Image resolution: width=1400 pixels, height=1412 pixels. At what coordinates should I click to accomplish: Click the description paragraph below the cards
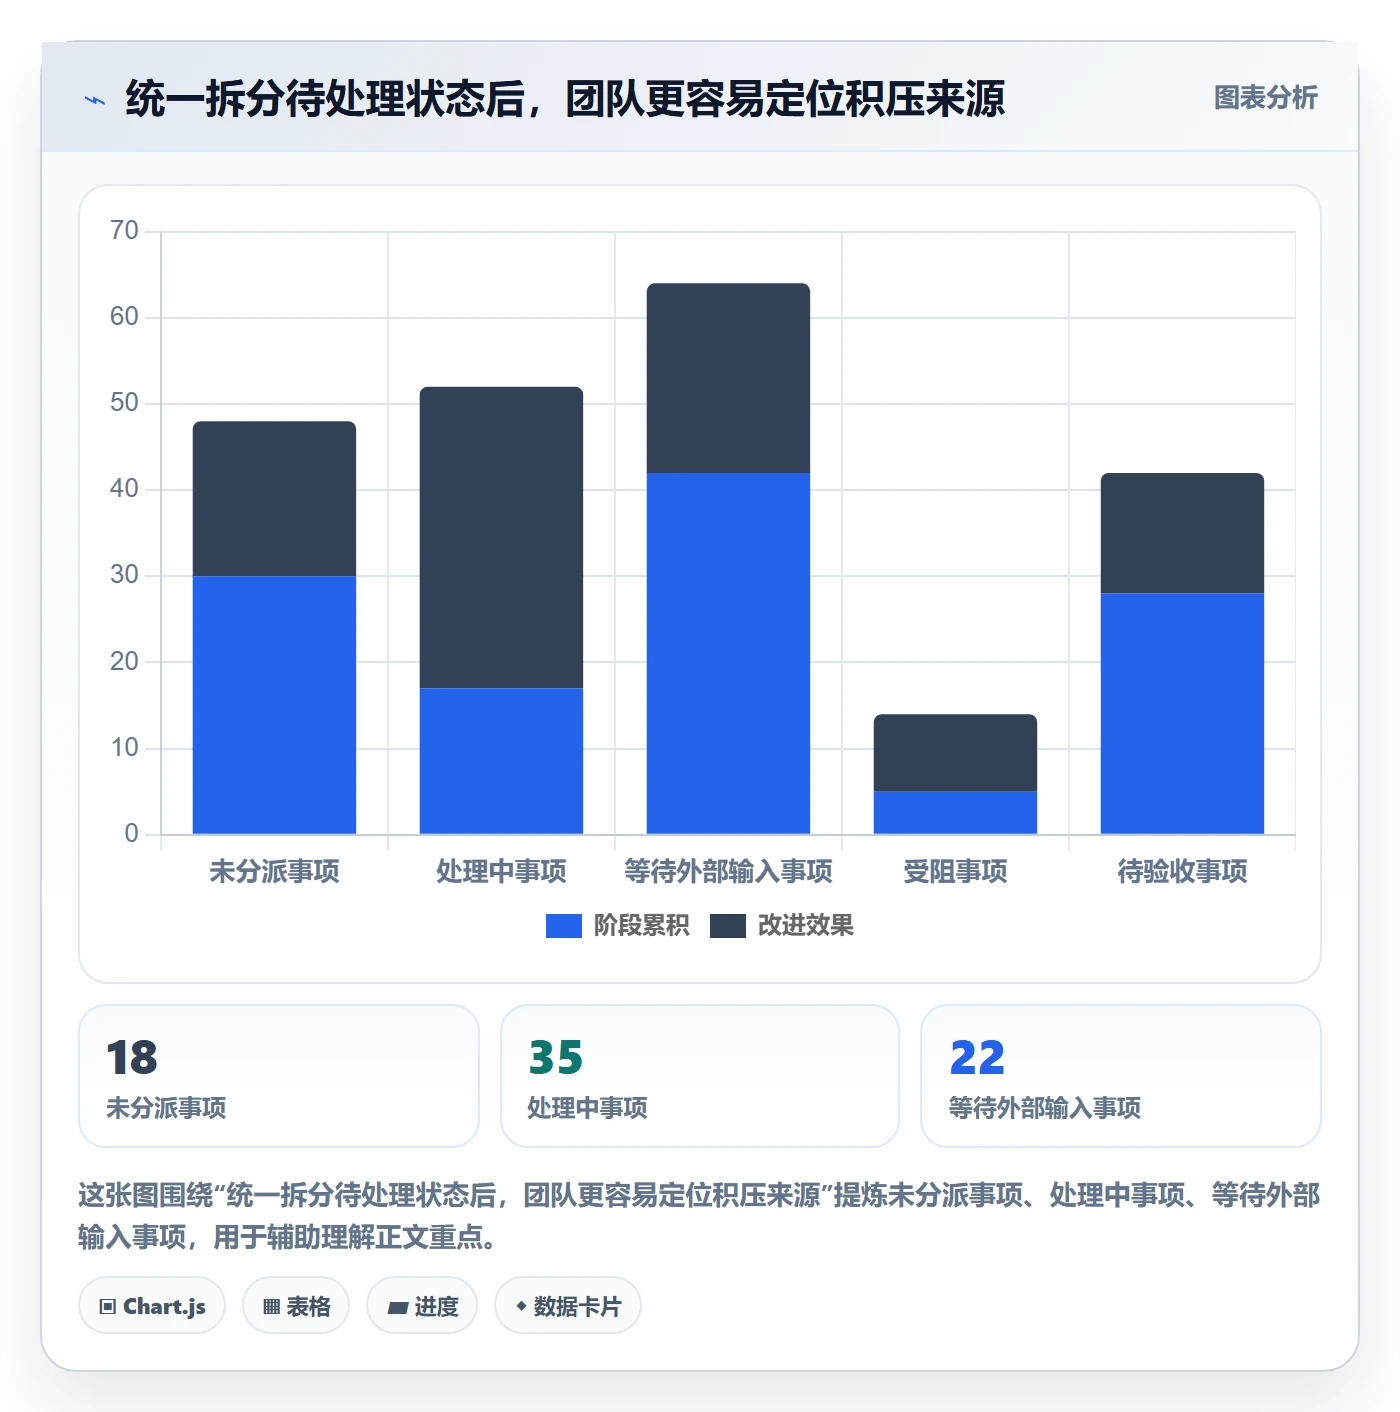click(699, 1216)
